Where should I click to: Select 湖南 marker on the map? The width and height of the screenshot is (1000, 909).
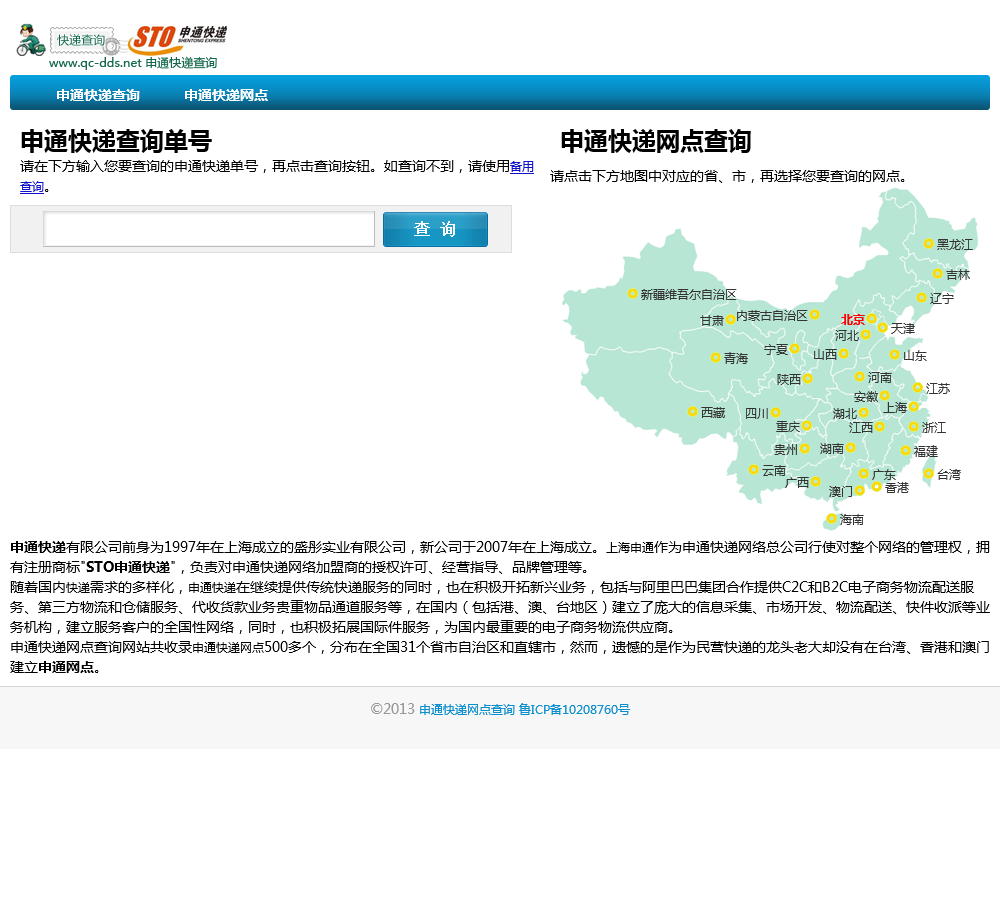(x=850, y=448)
